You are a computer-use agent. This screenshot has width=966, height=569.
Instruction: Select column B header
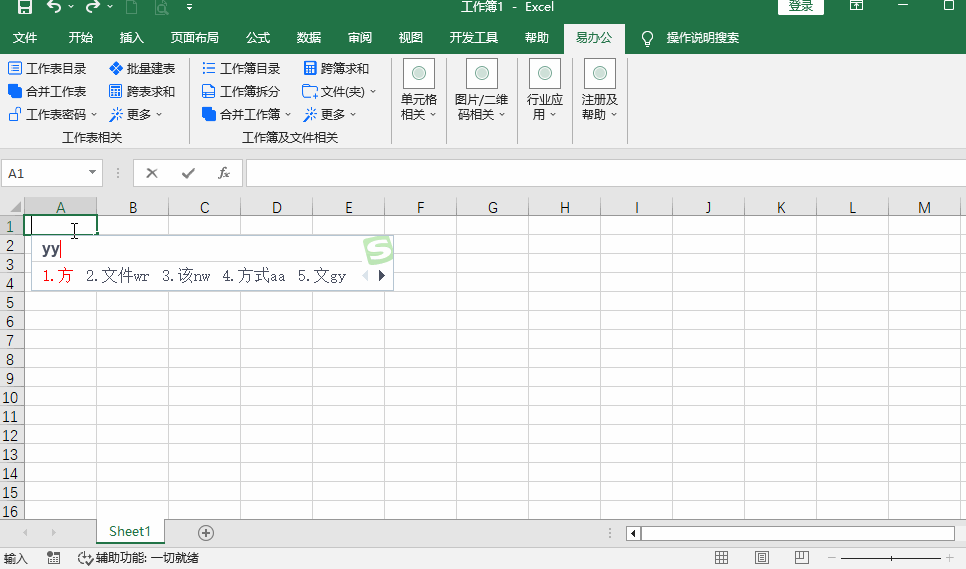coord(132,207)
